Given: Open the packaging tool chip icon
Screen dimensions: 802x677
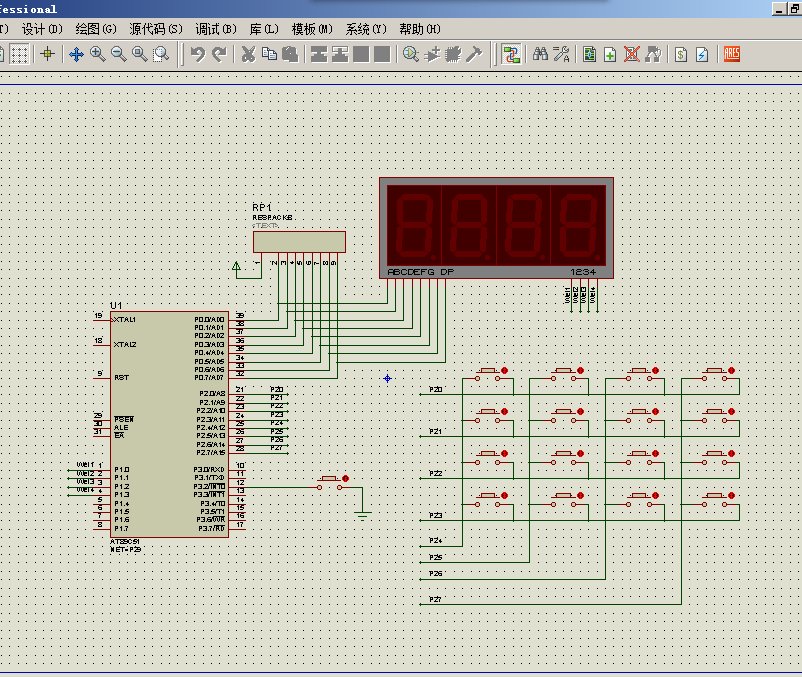Looking at the screenshot, I should pyautogui.click(x=453, y=54).
